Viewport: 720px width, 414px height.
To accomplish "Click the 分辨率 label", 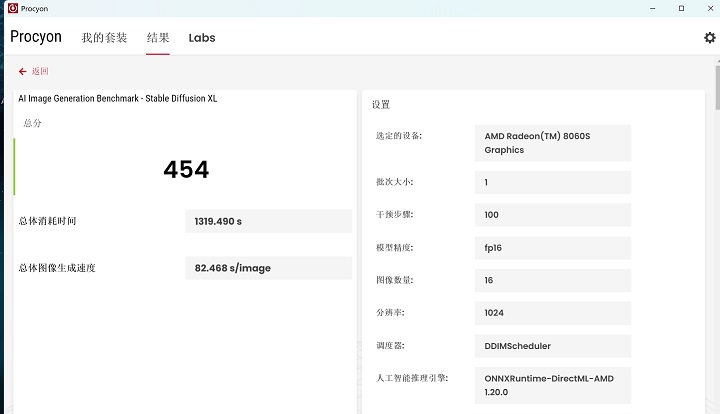I will (x=390, y=313).
